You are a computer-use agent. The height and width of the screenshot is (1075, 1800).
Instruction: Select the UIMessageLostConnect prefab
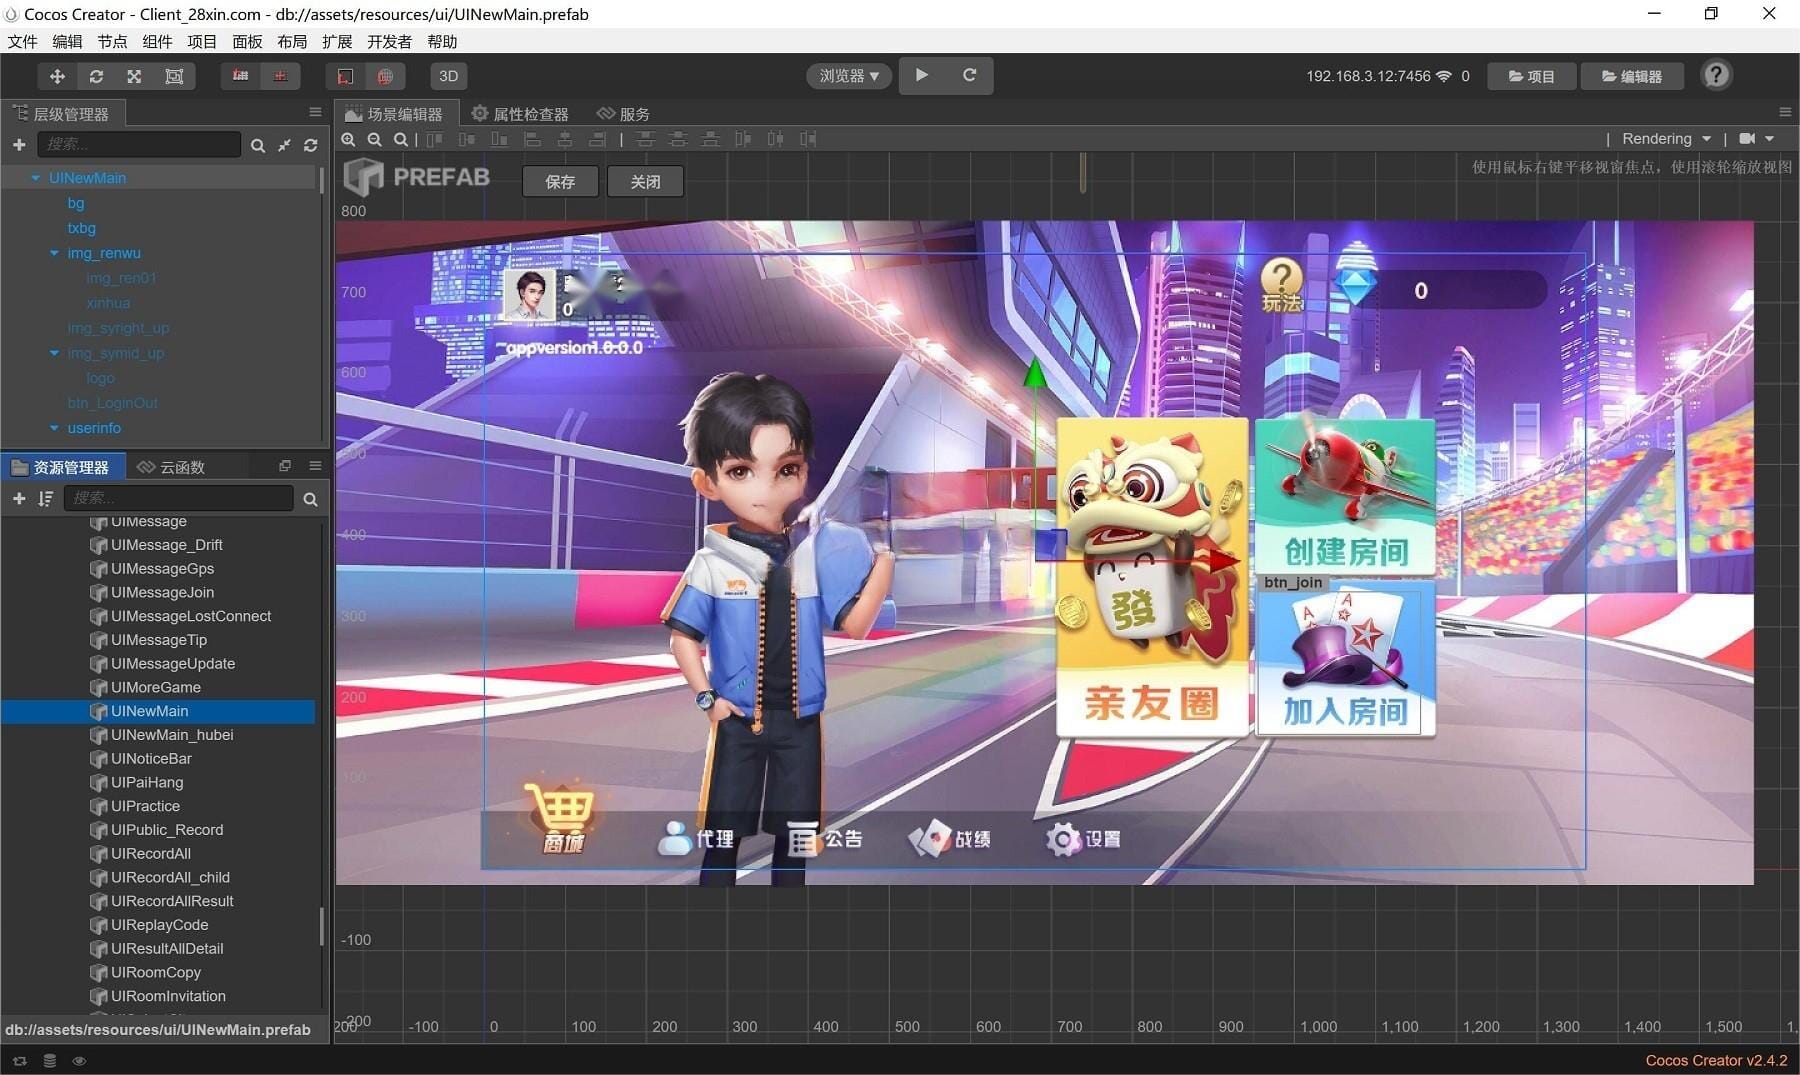click(190, 616)
